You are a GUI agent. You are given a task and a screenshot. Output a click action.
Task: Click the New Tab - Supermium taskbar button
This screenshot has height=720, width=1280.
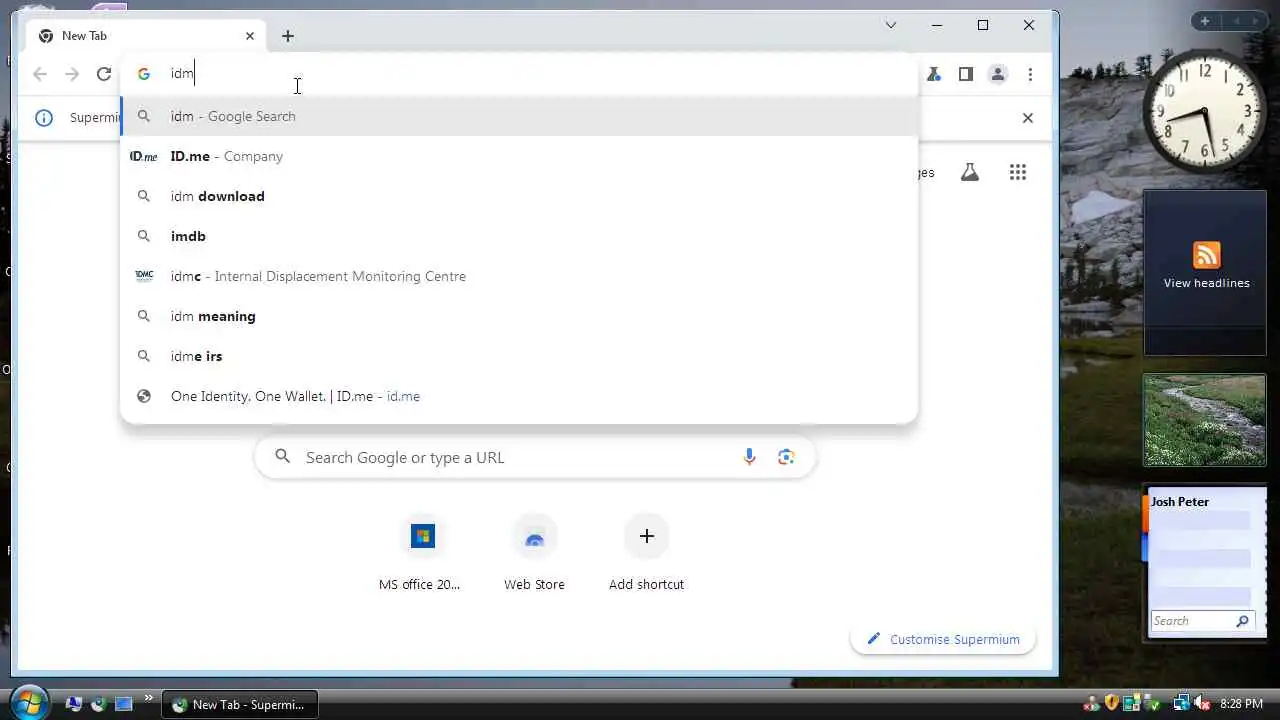[x=240, y=705]
